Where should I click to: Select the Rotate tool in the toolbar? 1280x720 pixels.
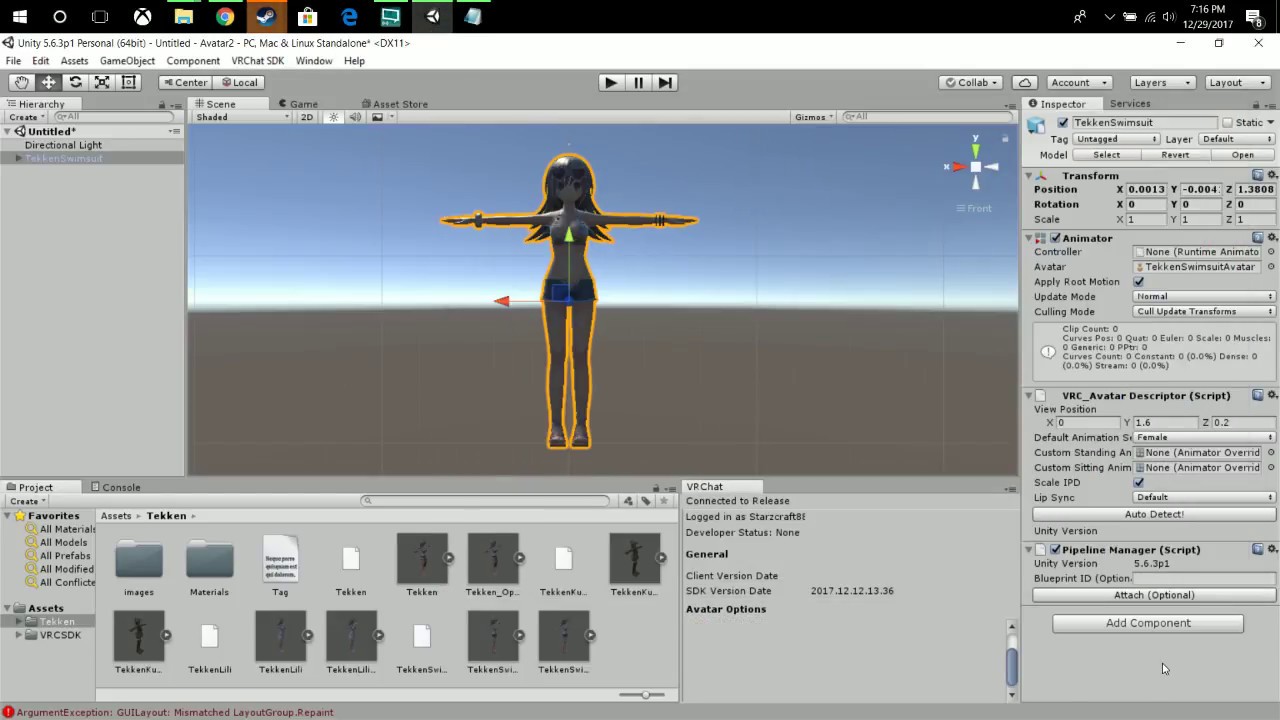tap(75, 82)
